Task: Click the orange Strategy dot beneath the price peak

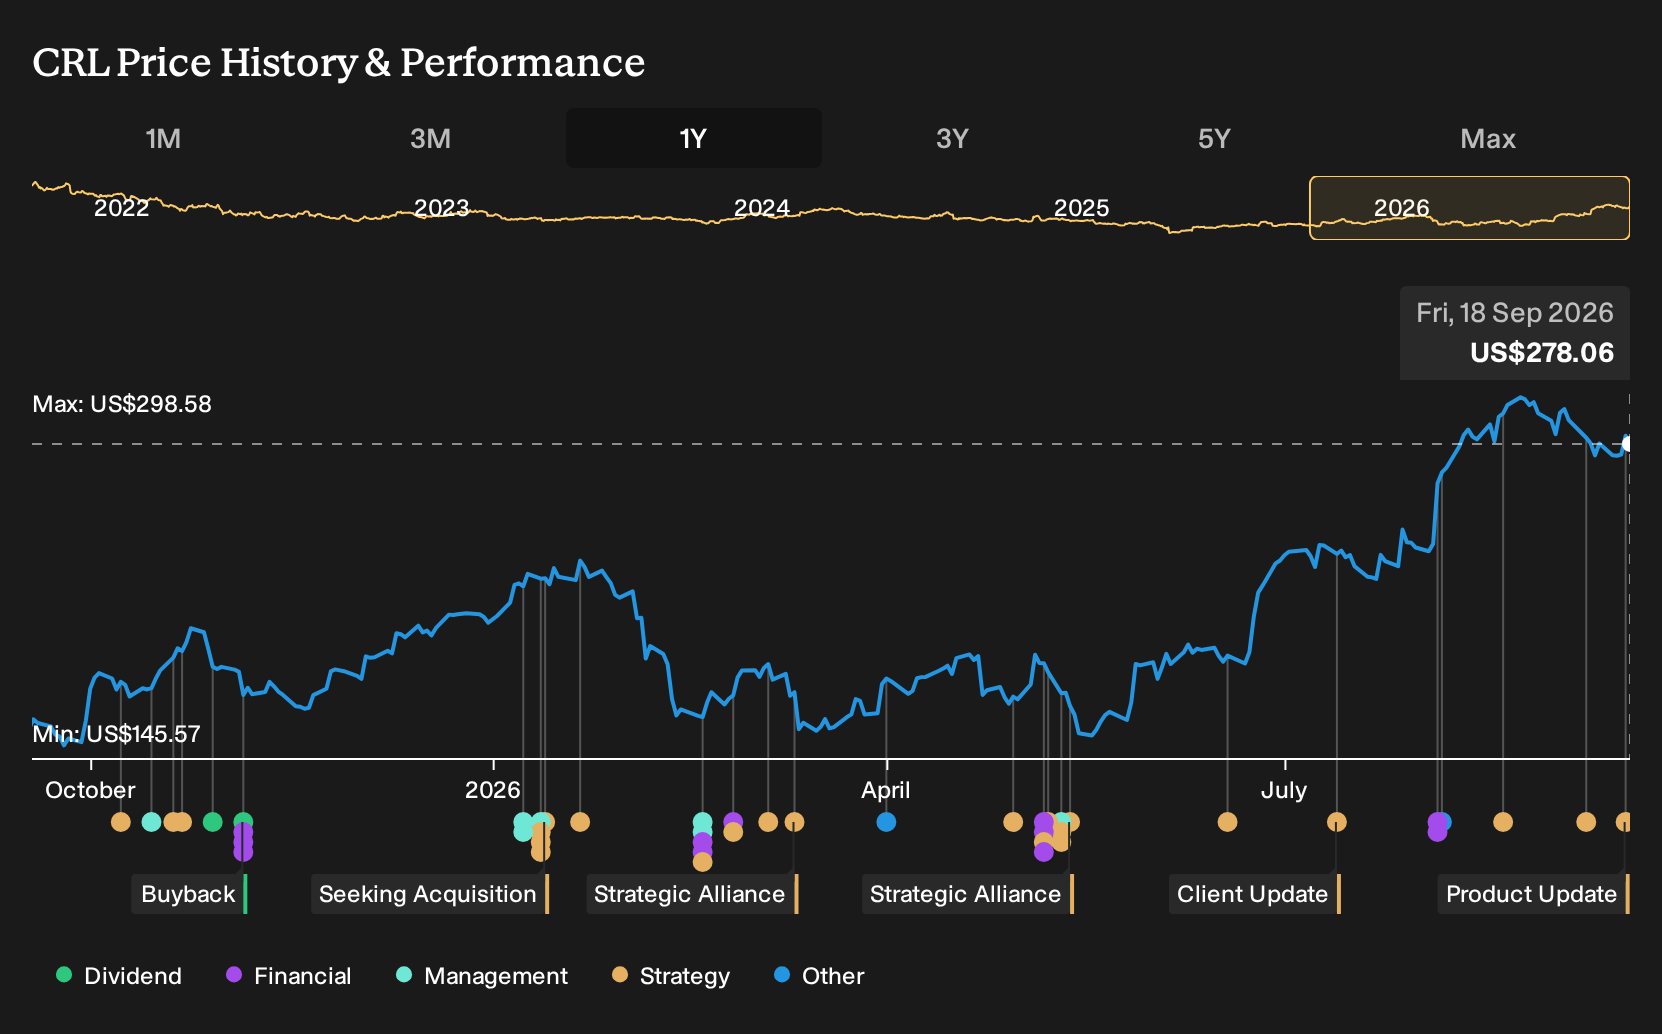Action: (1502, 822)
